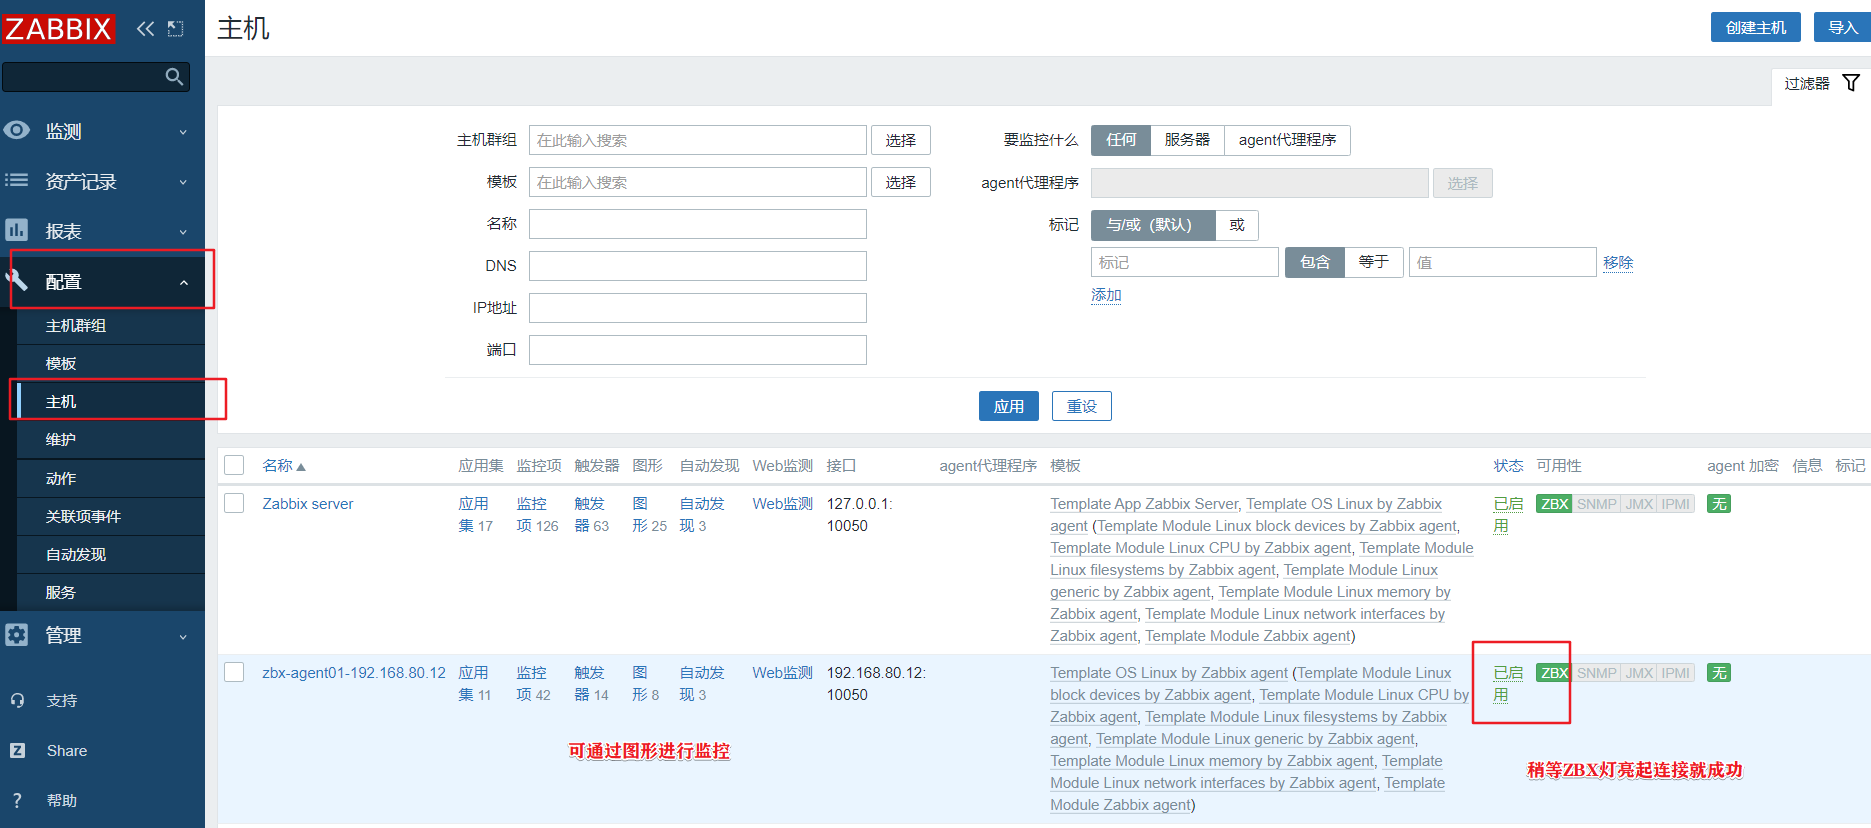Select agent代理程序 monitoring option
Viewport: 1871px width, 828px height.
pyautogui.click(x=1287, y=140)
